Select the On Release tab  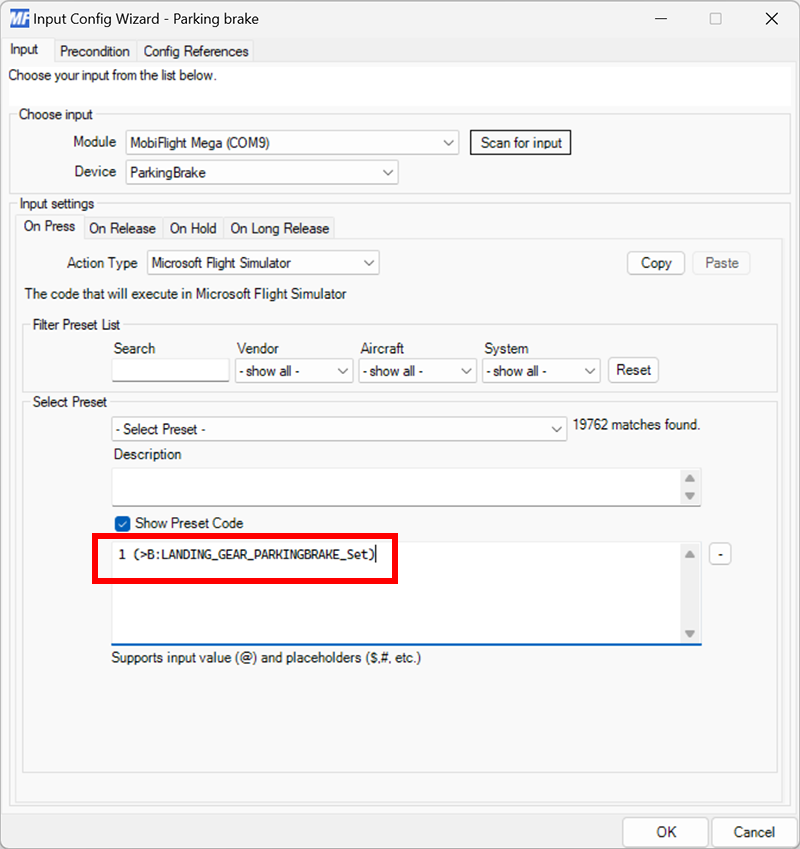tap(123, 228)
